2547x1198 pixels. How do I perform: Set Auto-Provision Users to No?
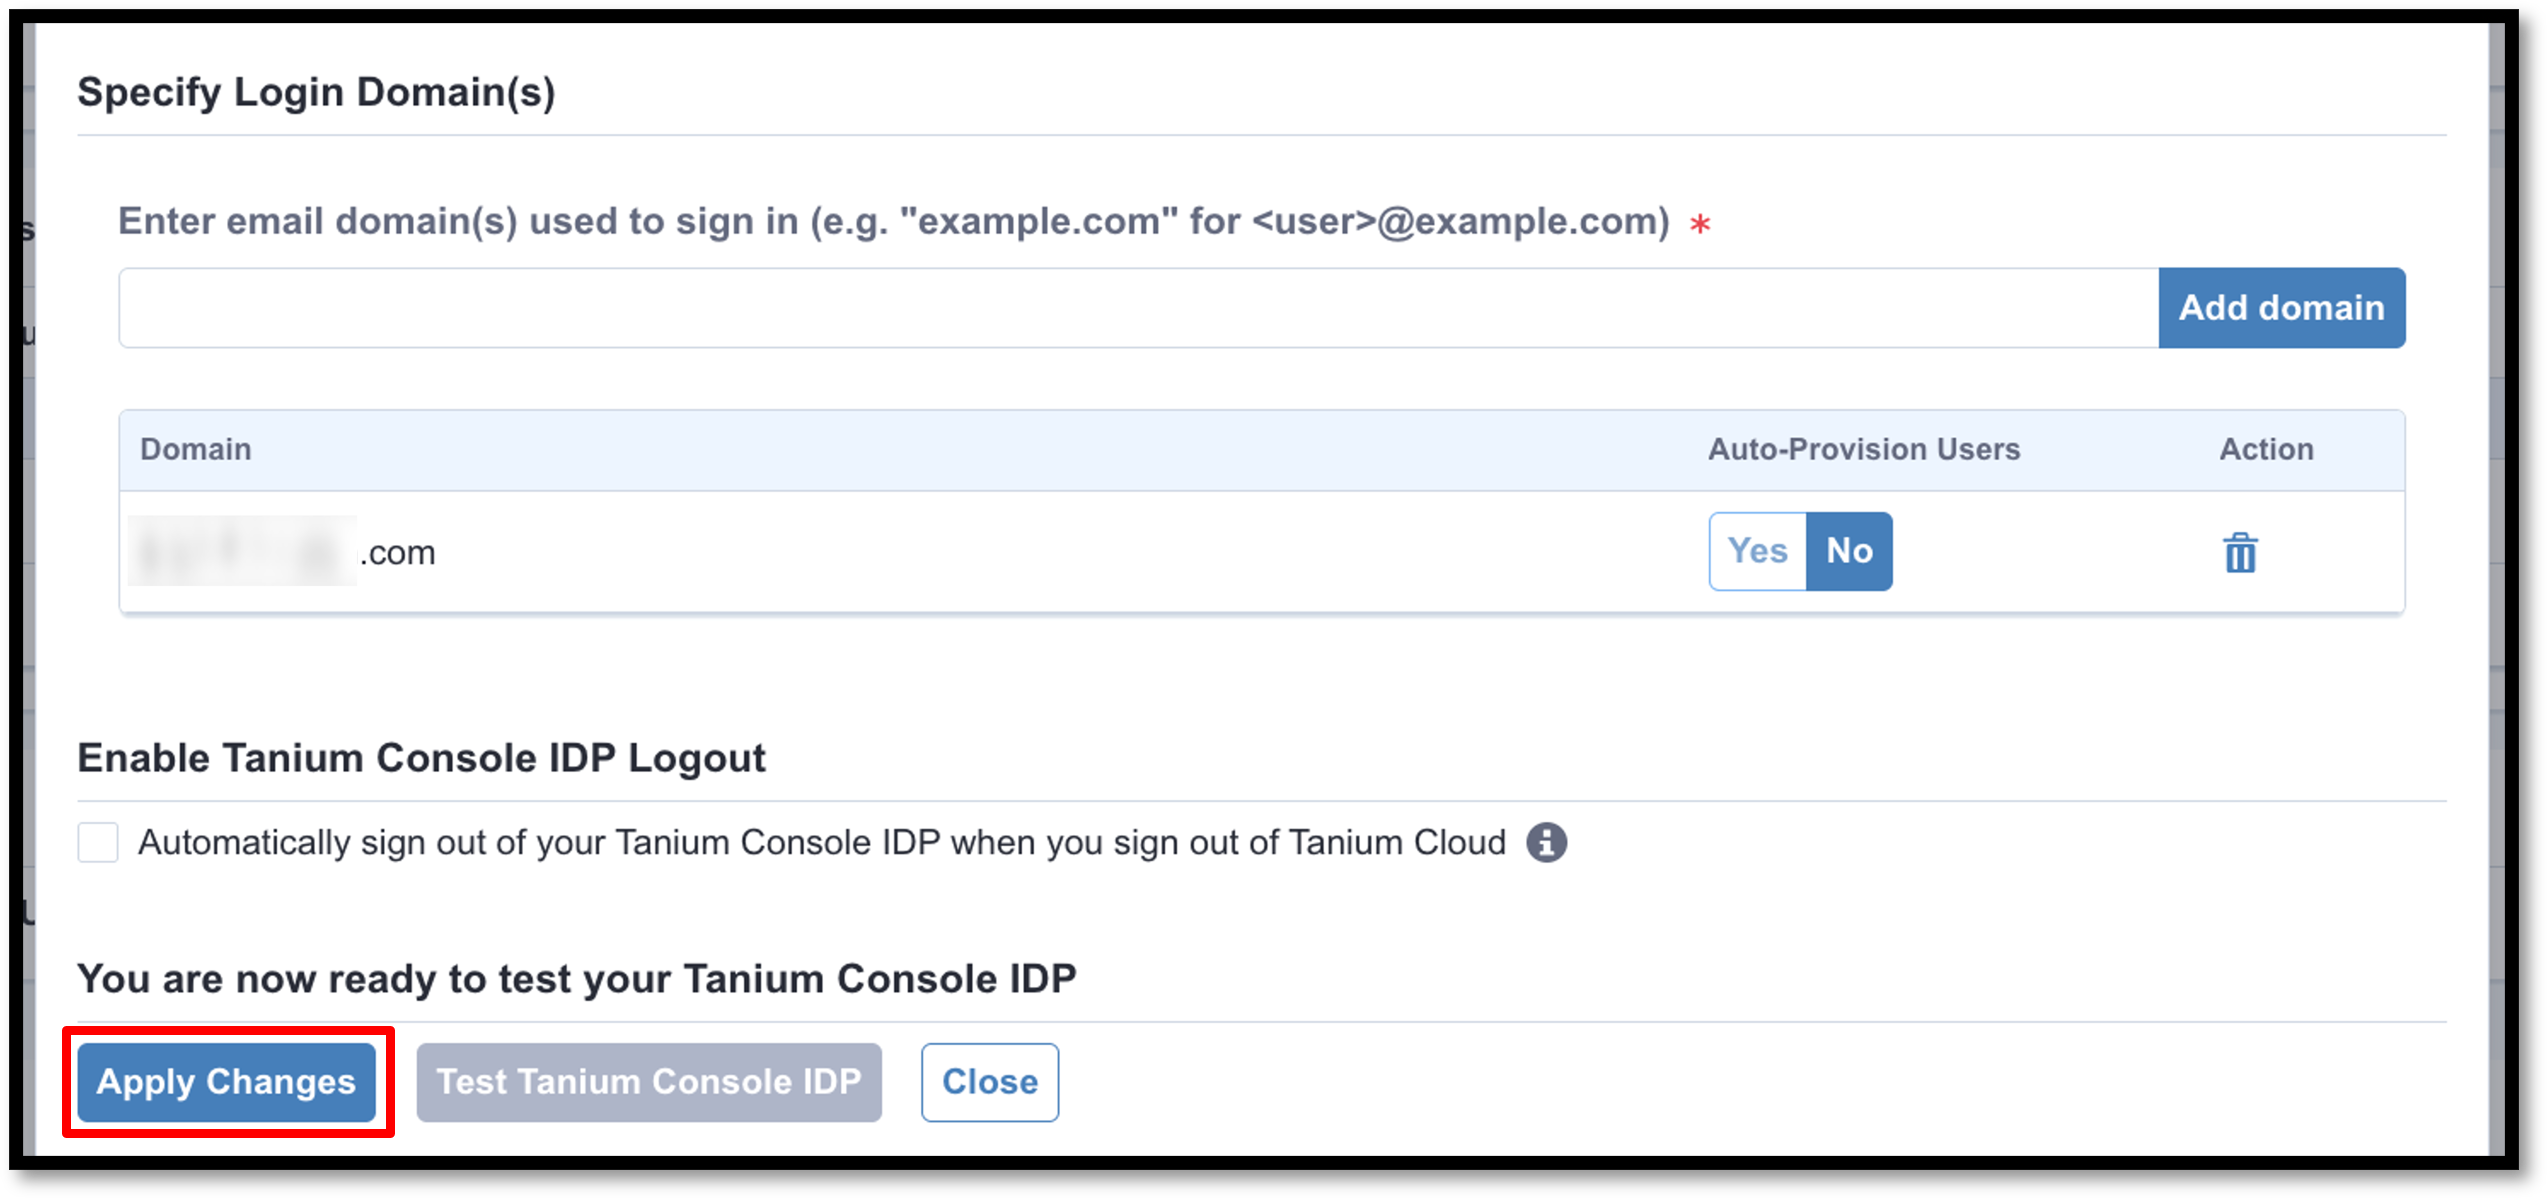click(x=1849, y=551)
